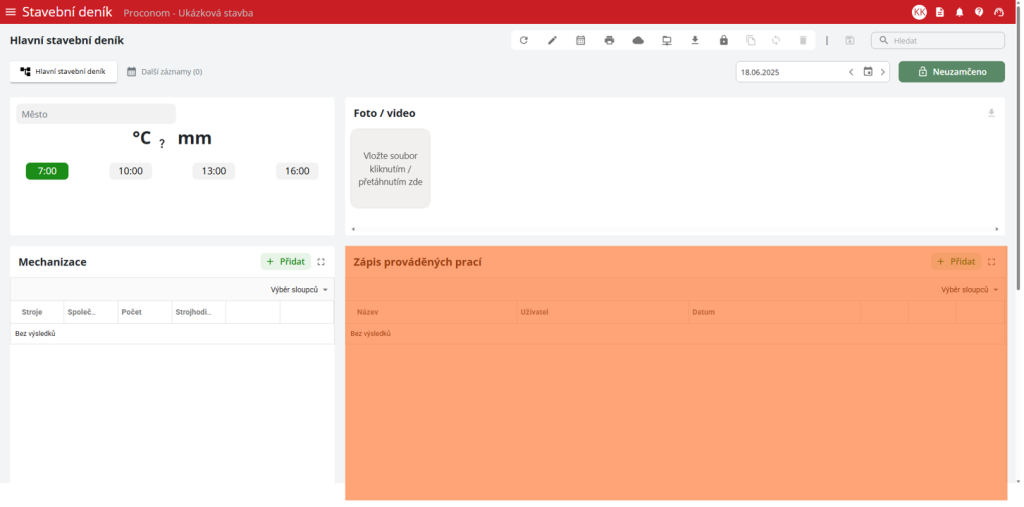
Task: Open help with the question mark icon
Action: pyautogui.click(x=979, y=12)
